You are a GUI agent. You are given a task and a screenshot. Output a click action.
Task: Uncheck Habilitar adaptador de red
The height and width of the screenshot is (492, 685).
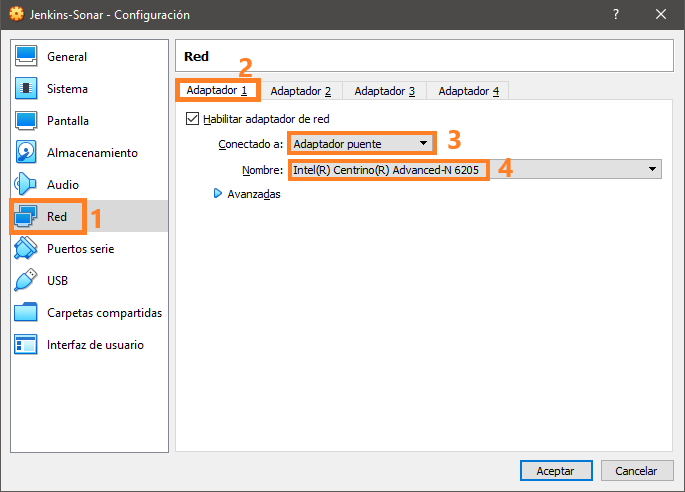tap(193, 119)
